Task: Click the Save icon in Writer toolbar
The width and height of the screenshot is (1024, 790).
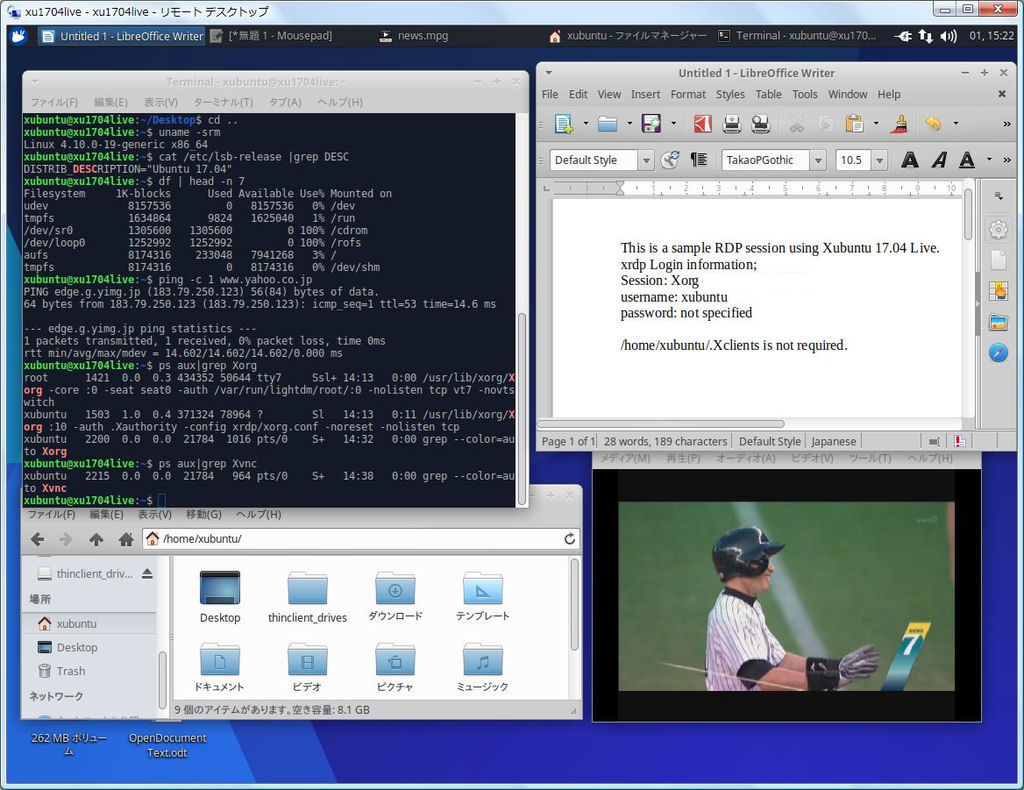Action: tap(651, 123)
